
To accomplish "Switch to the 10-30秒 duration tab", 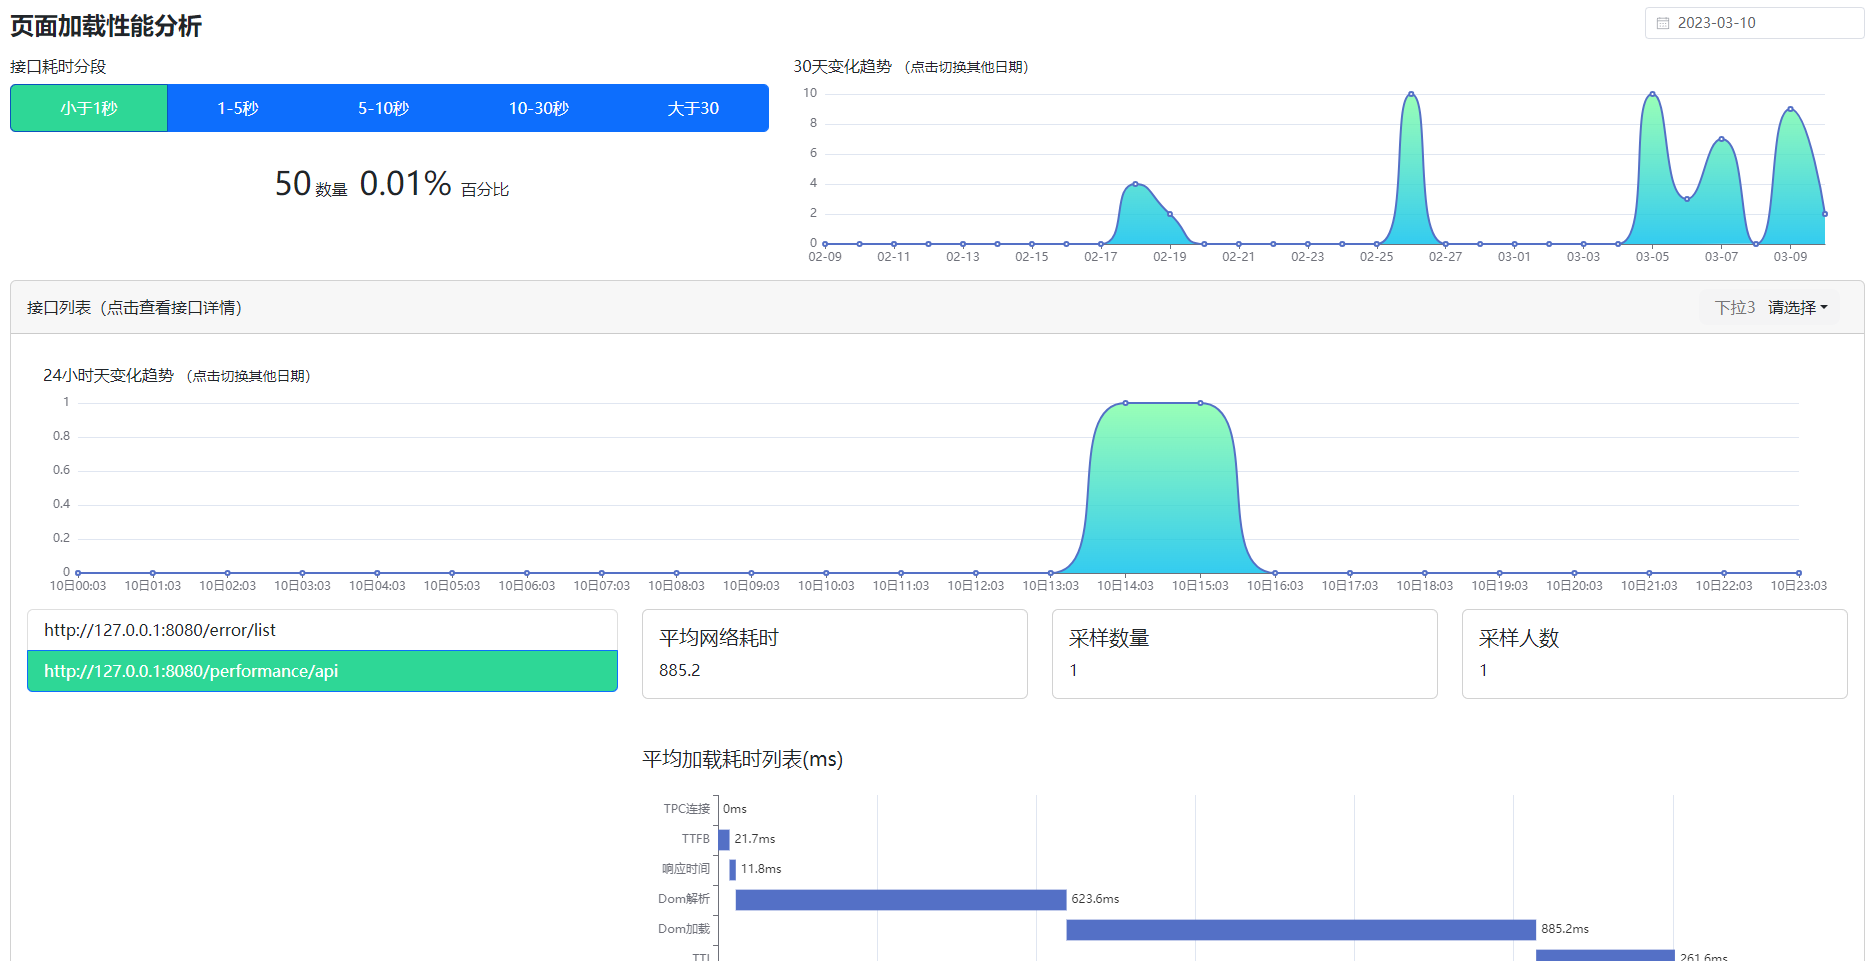I will pyautogui.click(x=539, y=108).
